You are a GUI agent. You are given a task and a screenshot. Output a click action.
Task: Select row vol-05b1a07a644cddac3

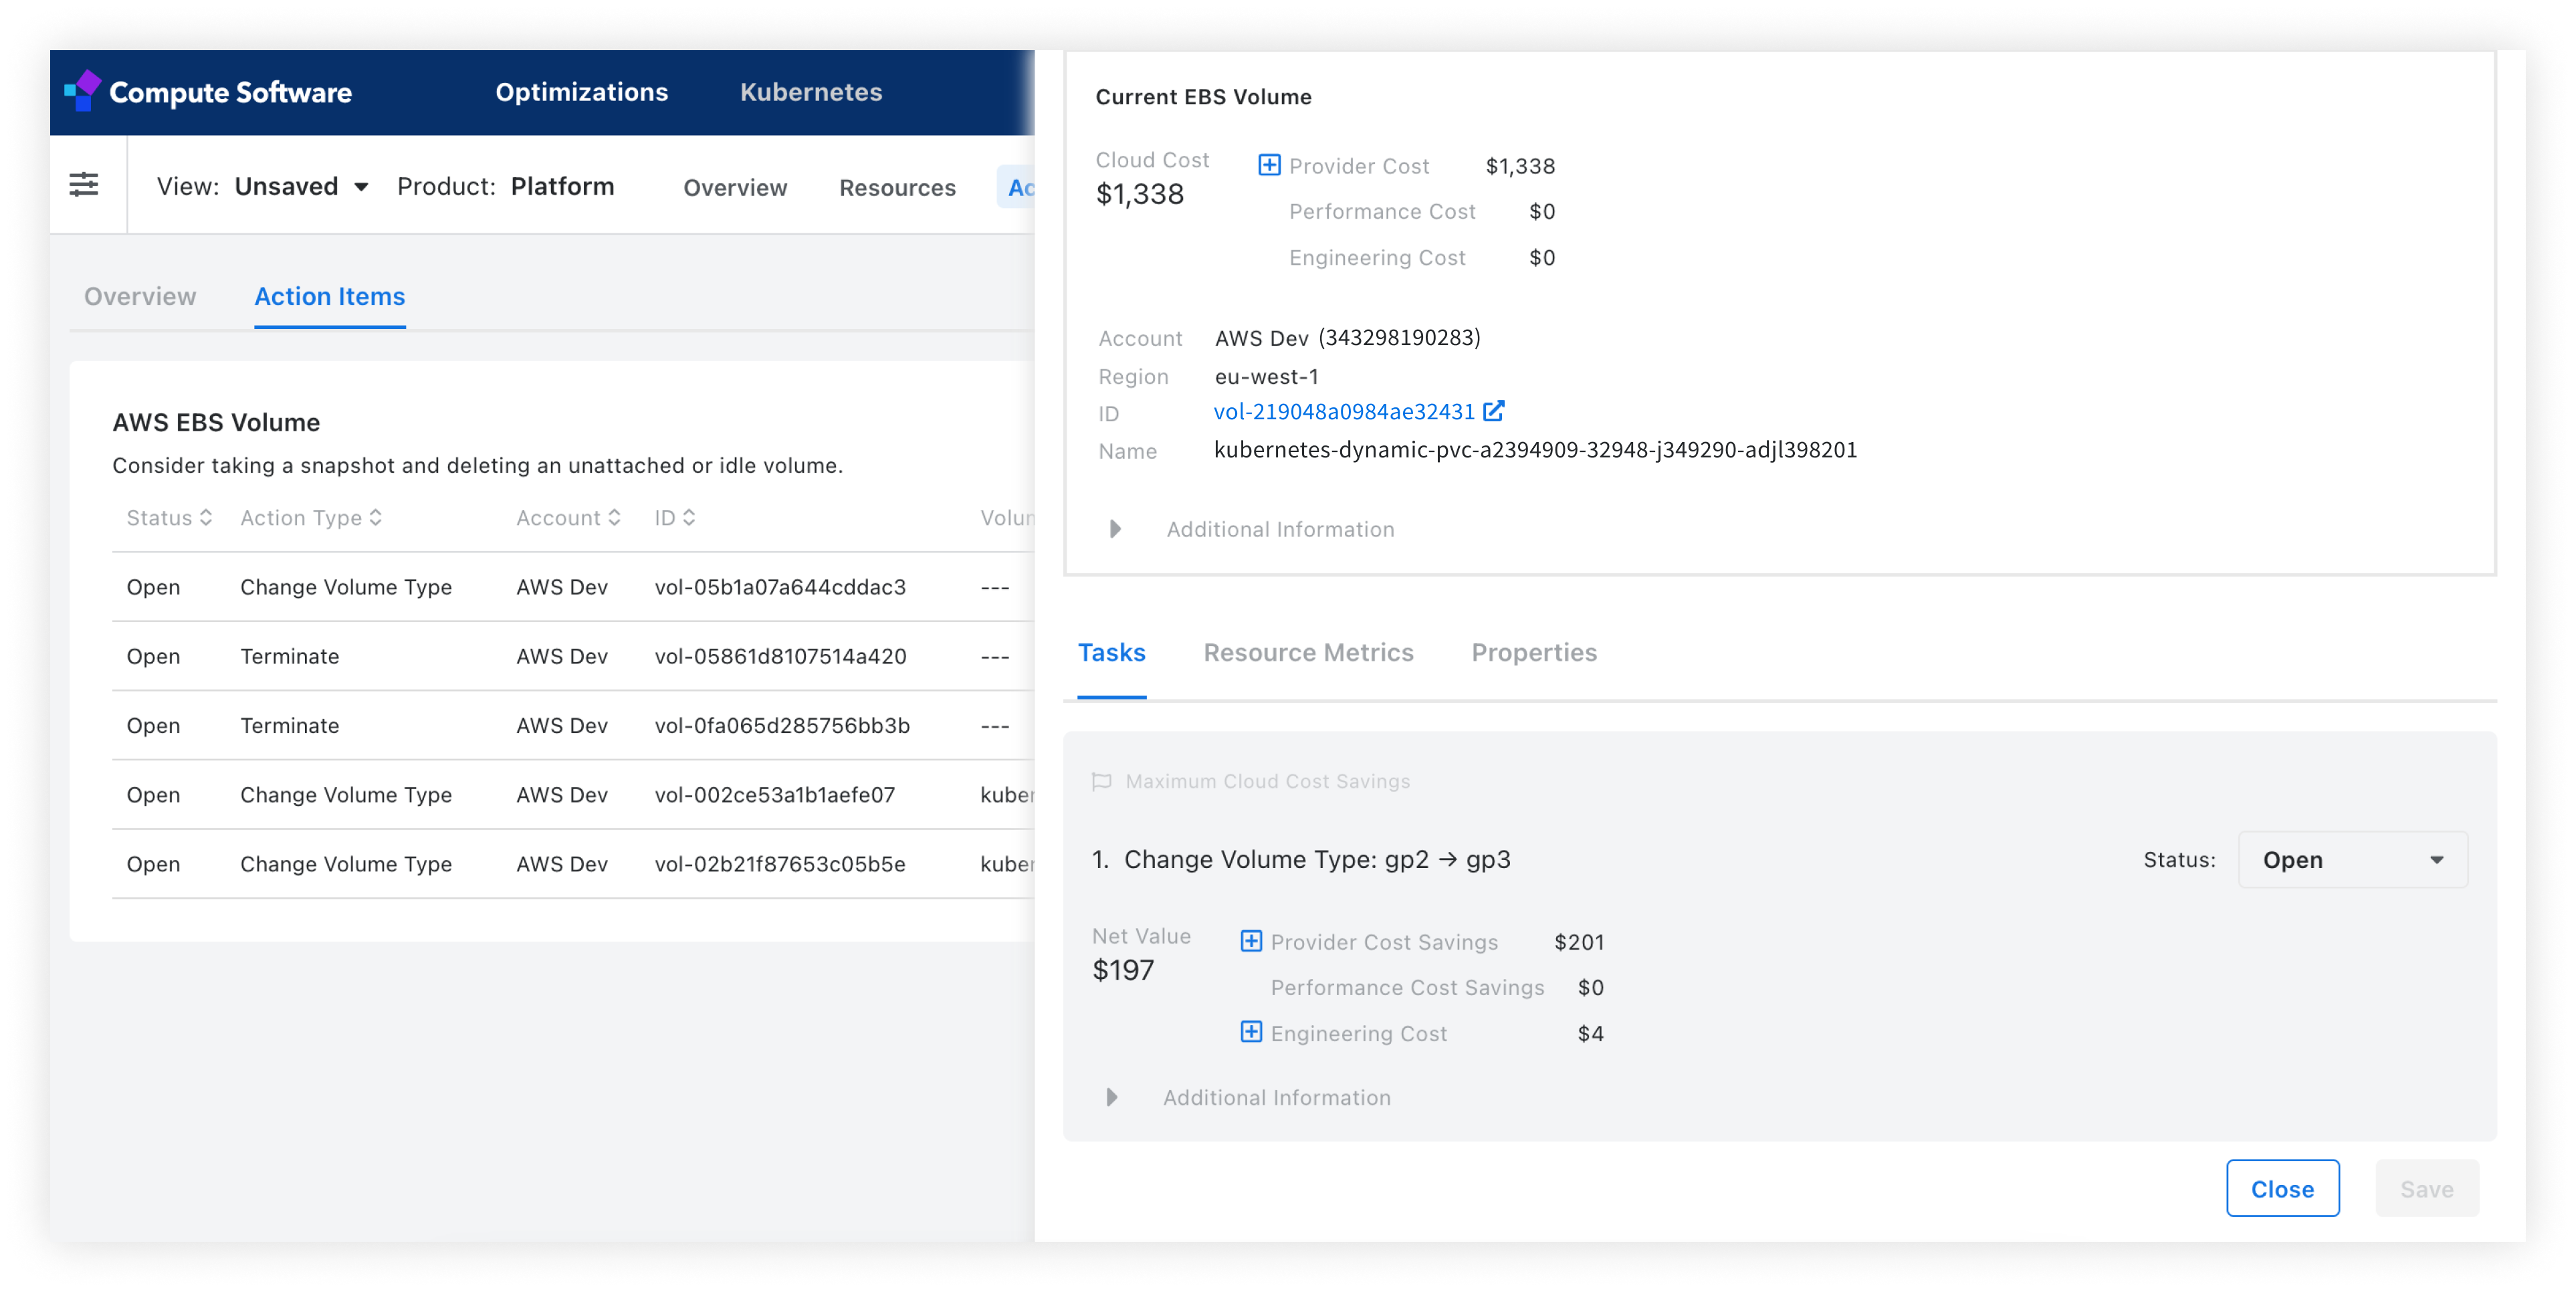pos(572,587)
